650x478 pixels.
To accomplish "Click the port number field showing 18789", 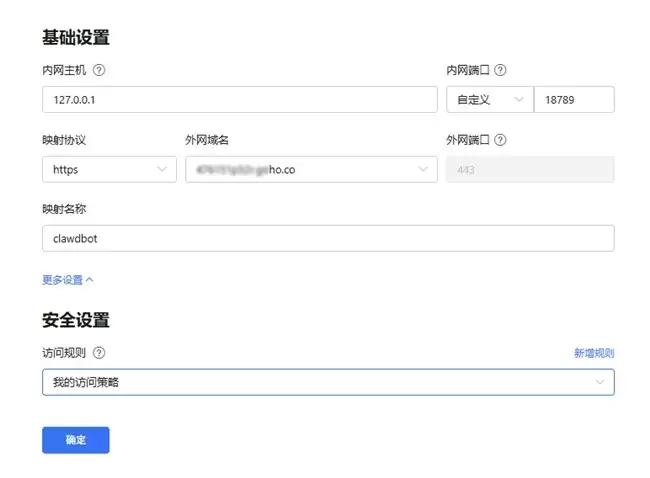I will (x=574, y=99).
